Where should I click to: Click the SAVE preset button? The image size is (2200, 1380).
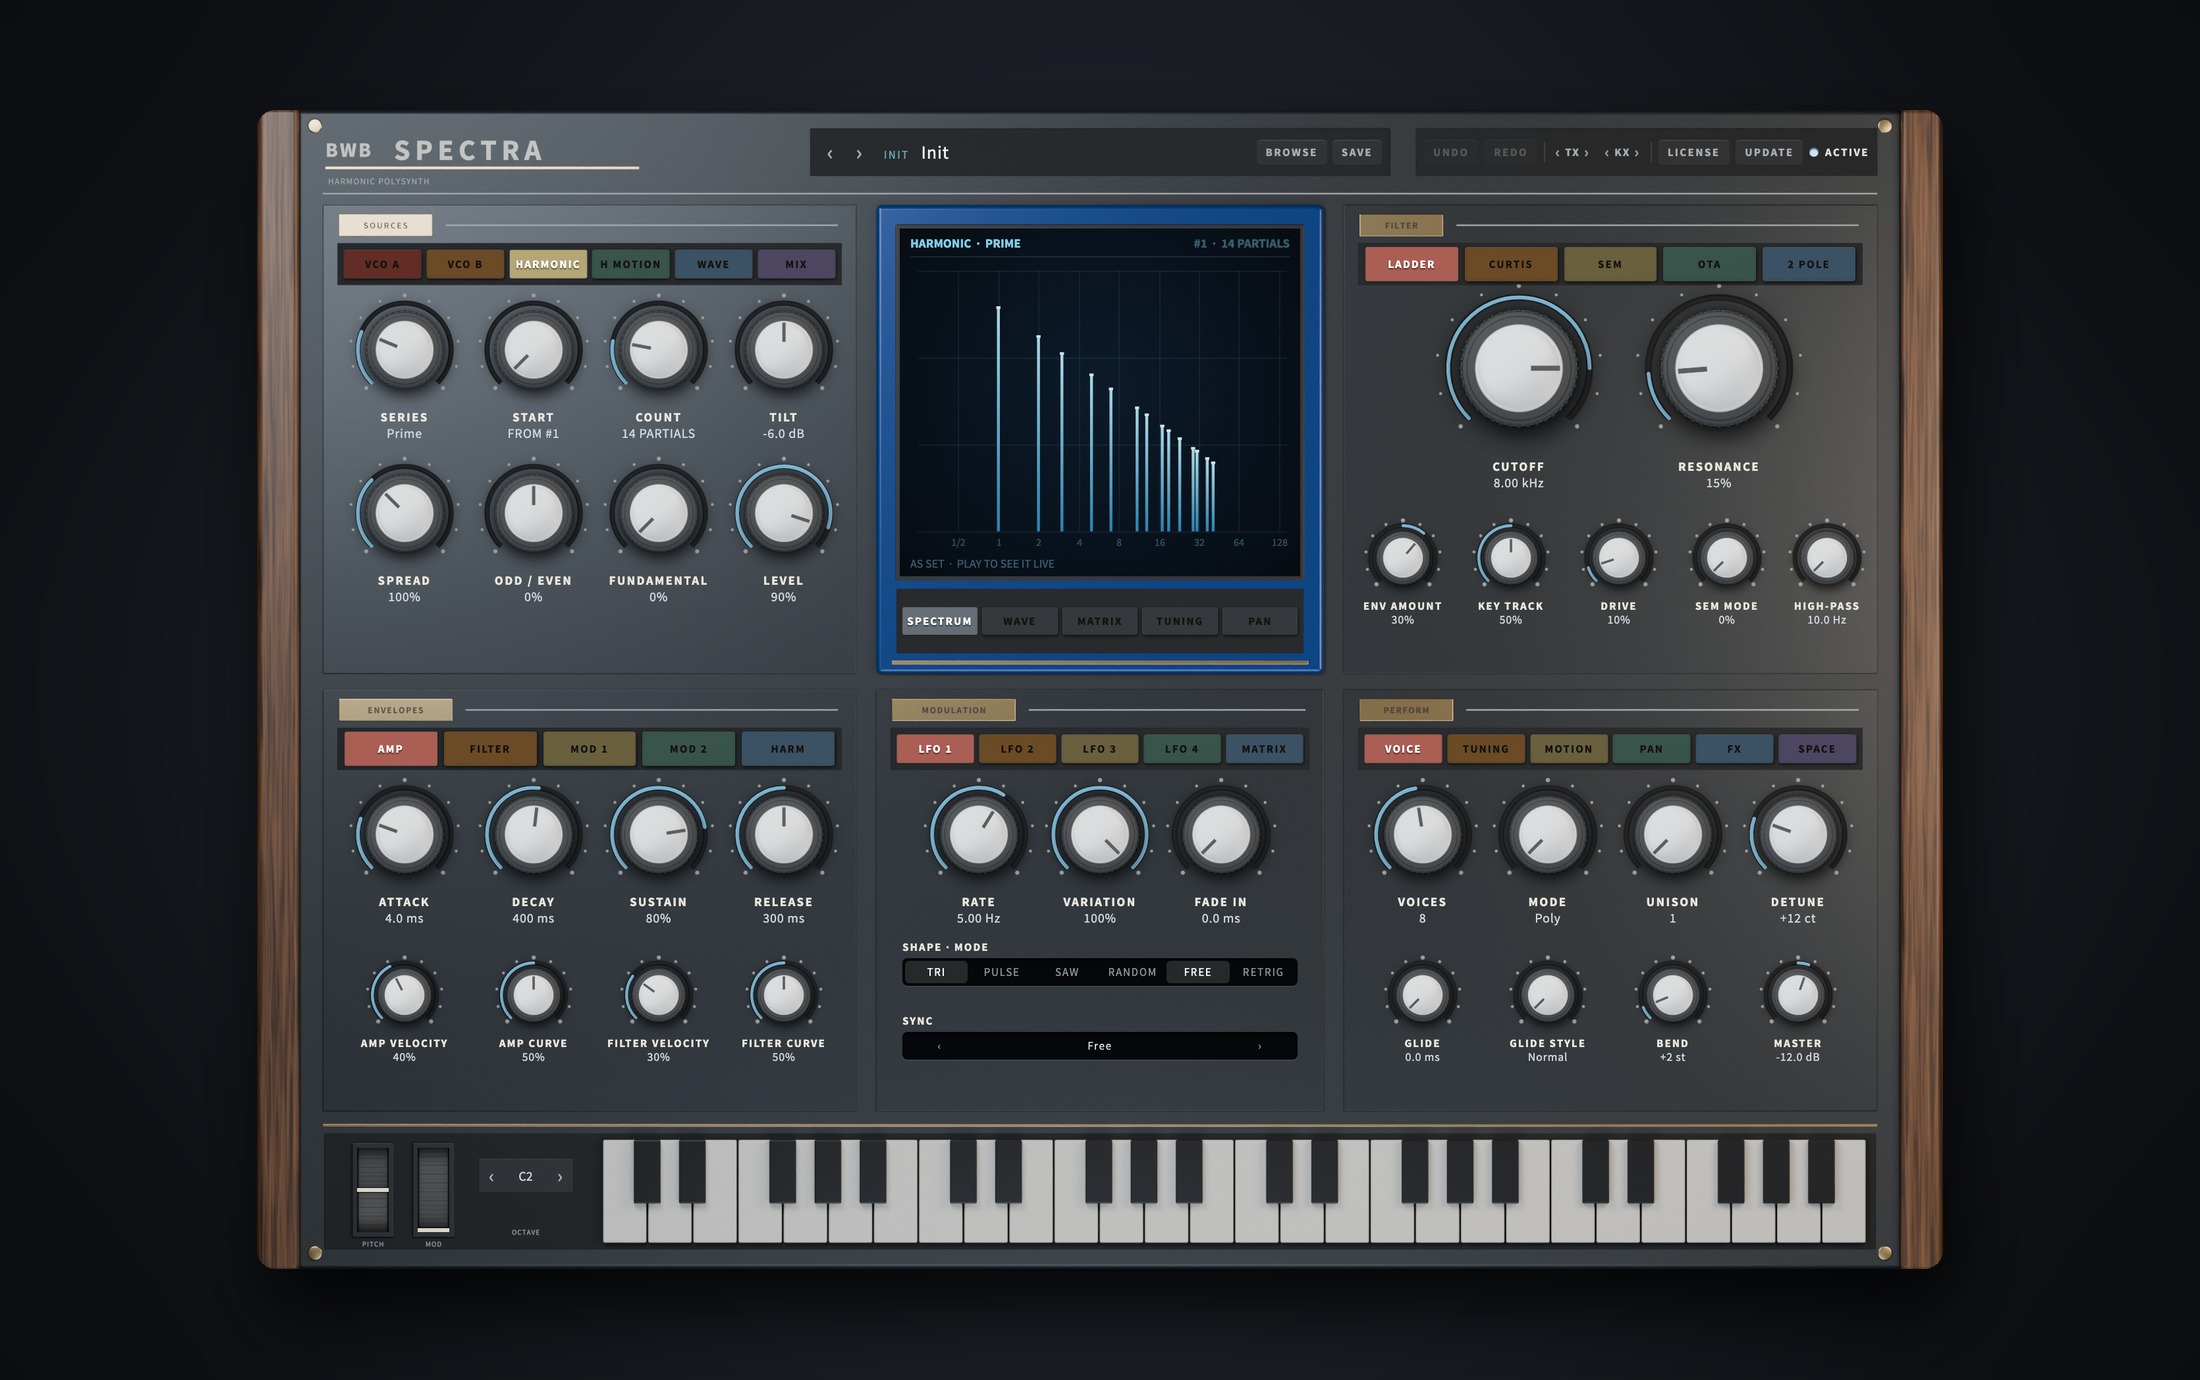[x=1356, y=153]
